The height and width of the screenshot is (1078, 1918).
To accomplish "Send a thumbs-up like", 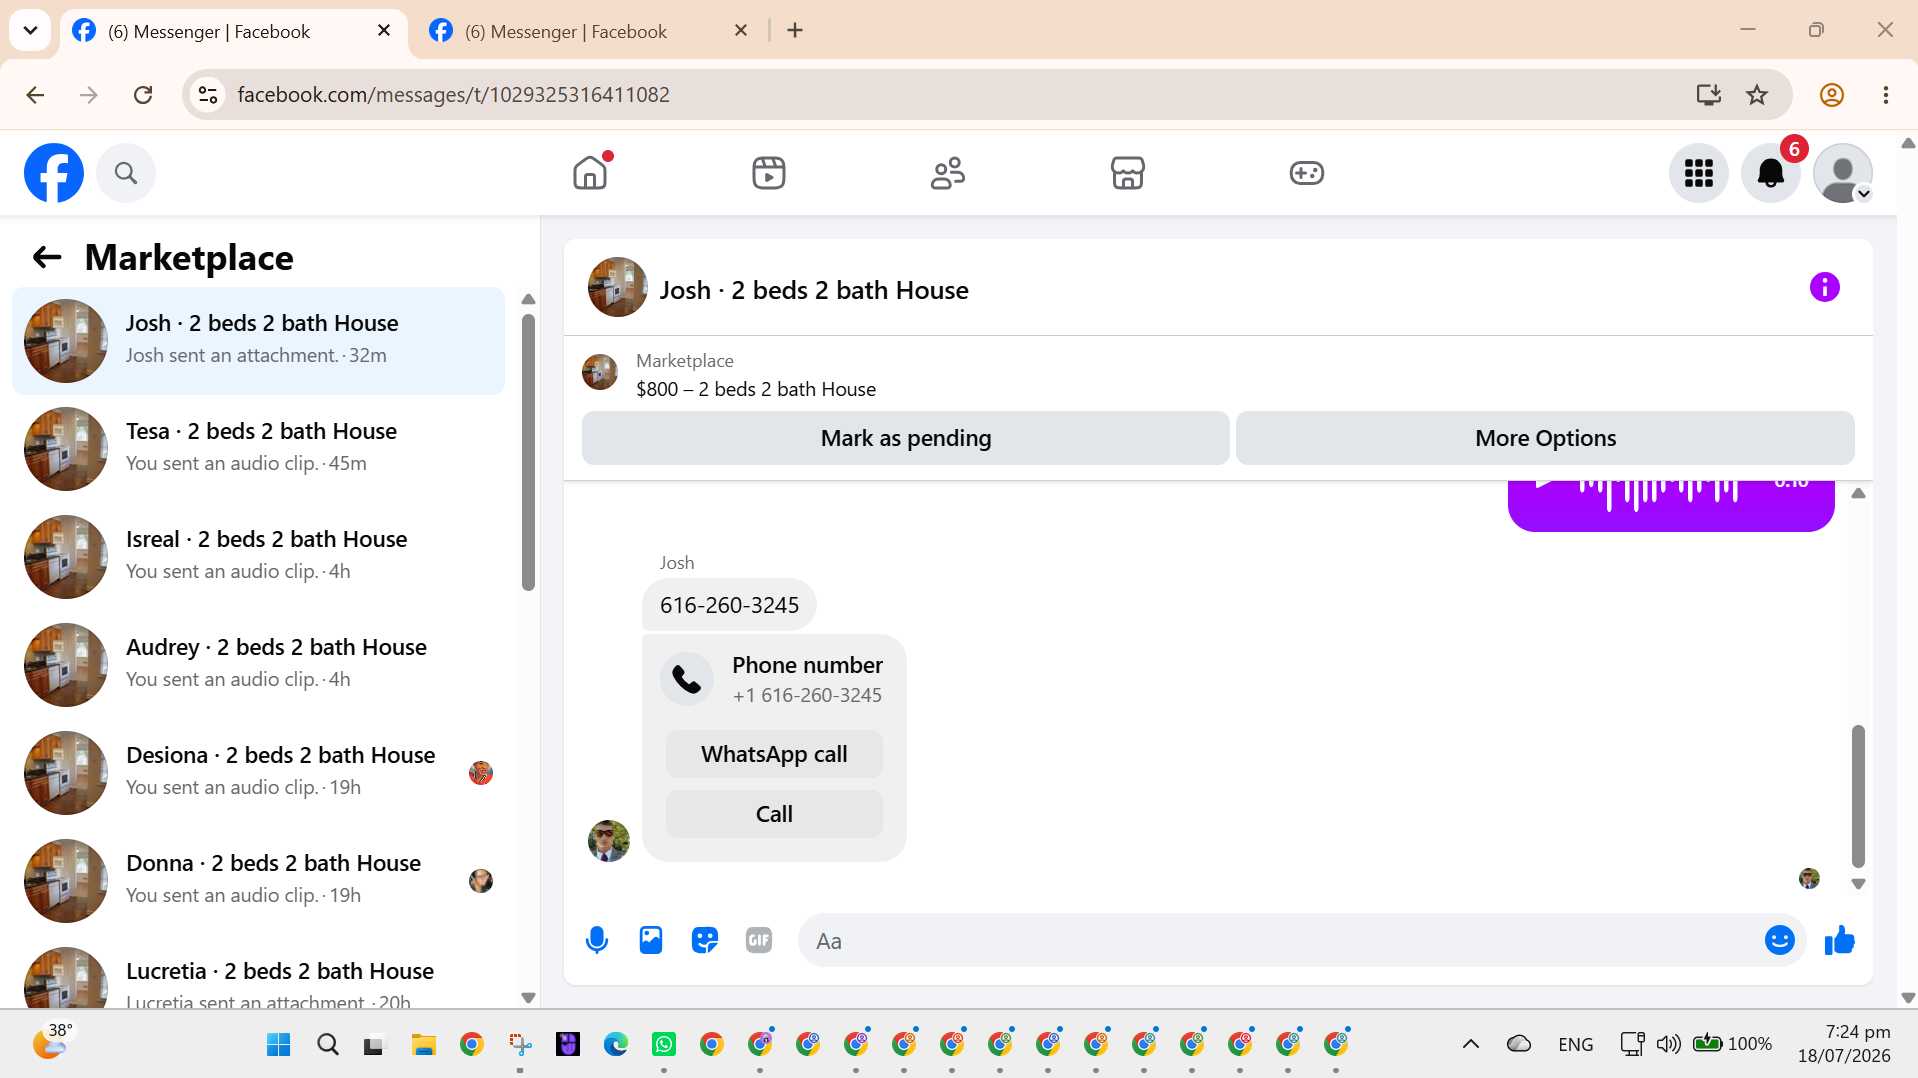I will (x=1840, y=940).
